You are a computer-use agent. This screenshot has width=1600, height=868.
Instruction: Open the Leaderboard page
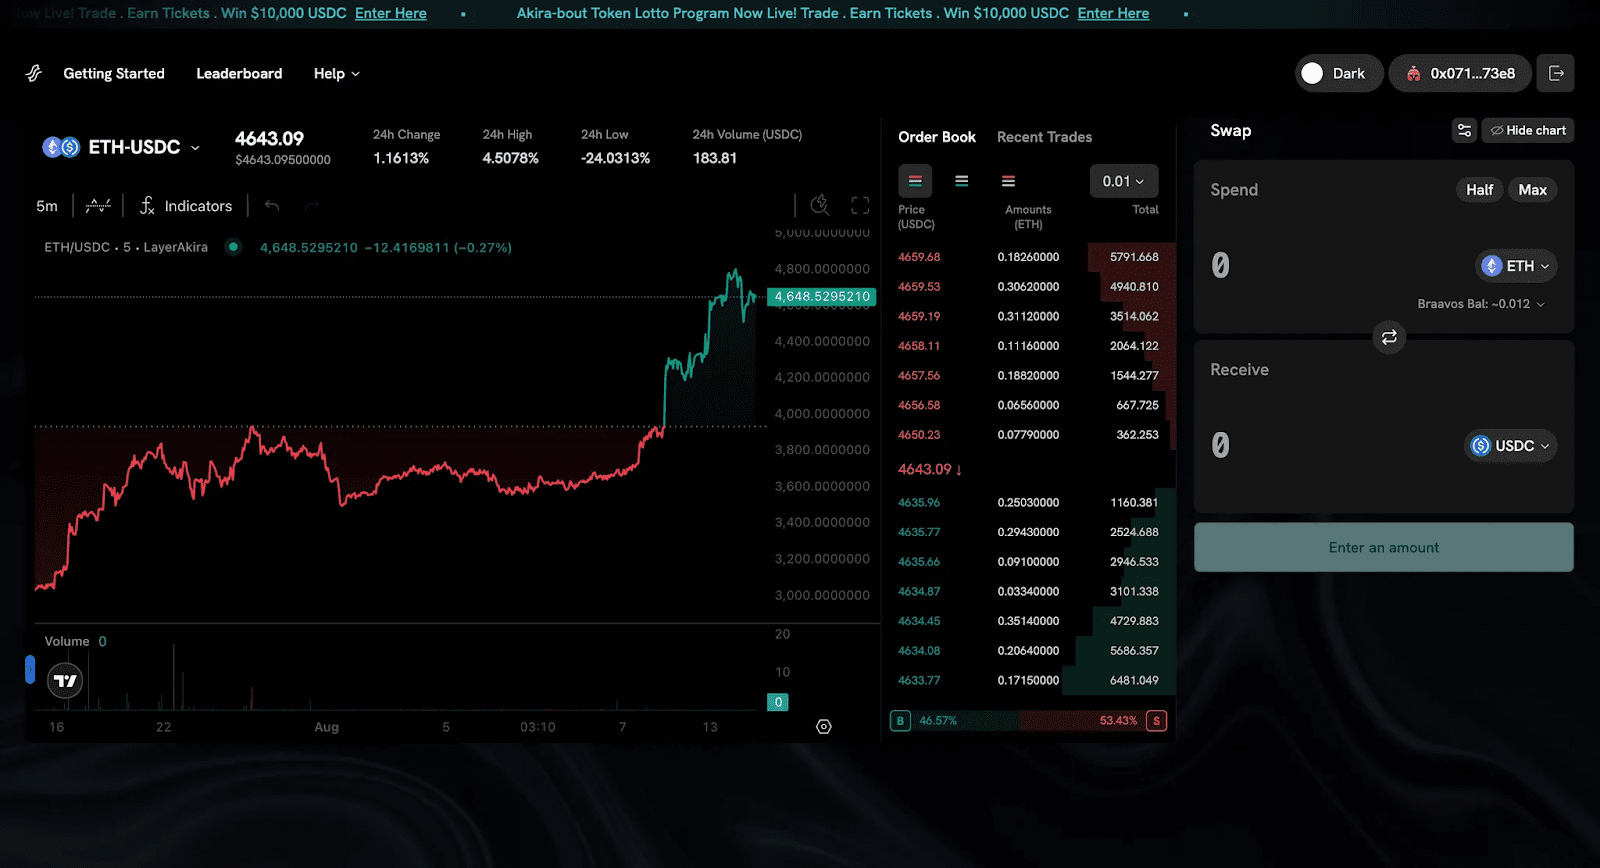[239, 73]
